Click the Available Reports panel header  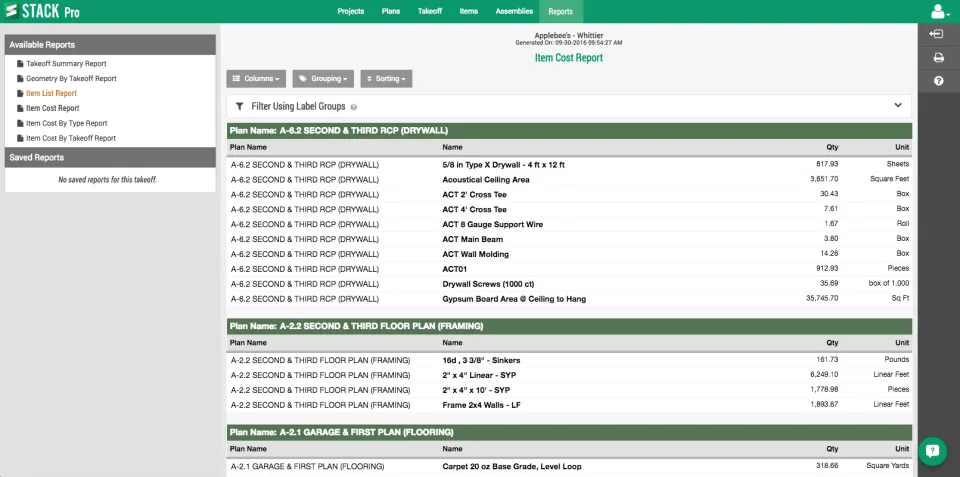click(x=110, y=45)
